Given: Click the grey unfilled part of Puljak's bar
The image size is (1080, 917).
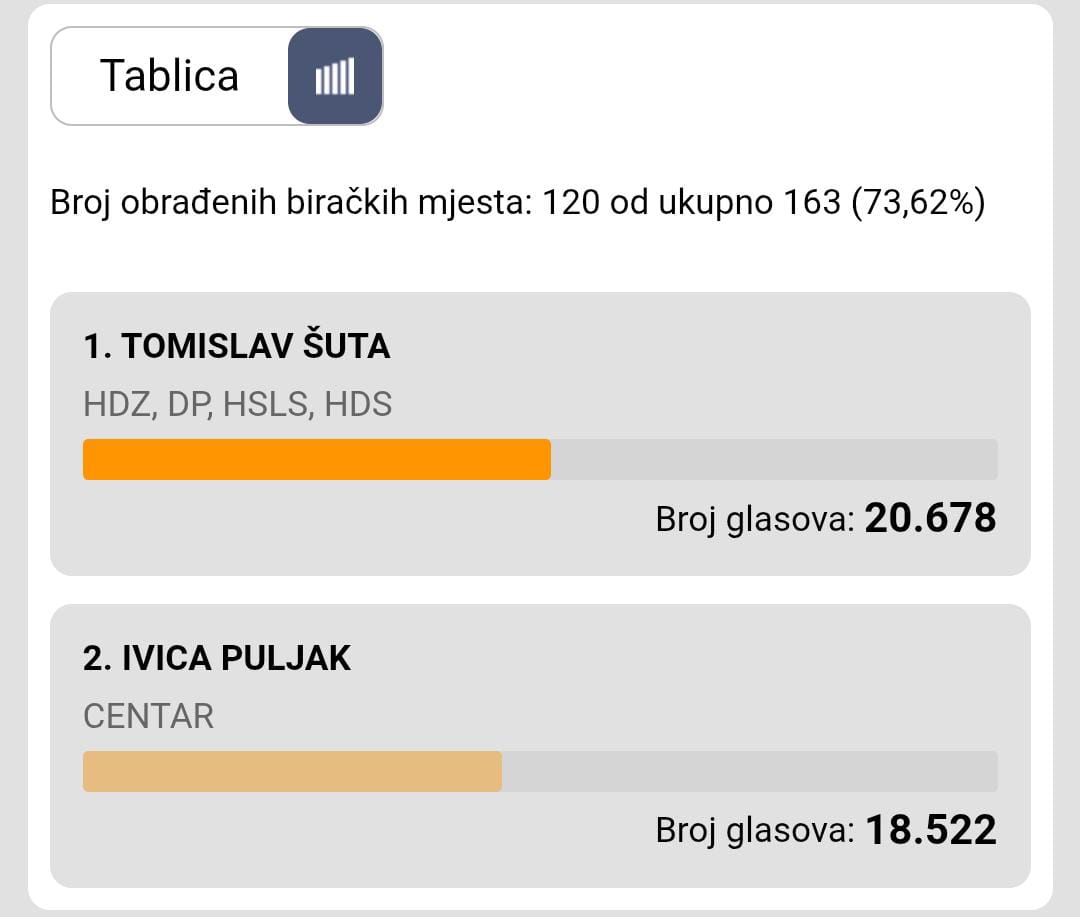Looking at the screenshot, I should (x=750, y=771).
